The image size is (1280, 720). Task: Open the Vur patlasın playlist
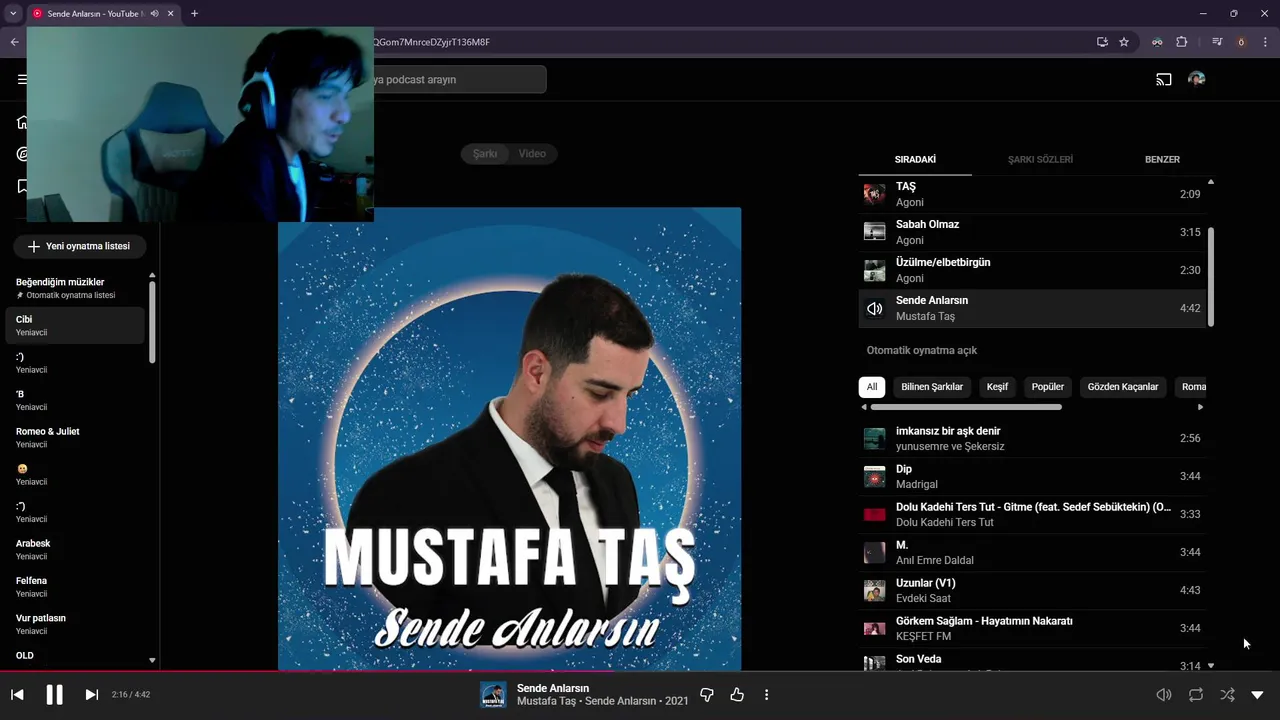coord(75,624)
